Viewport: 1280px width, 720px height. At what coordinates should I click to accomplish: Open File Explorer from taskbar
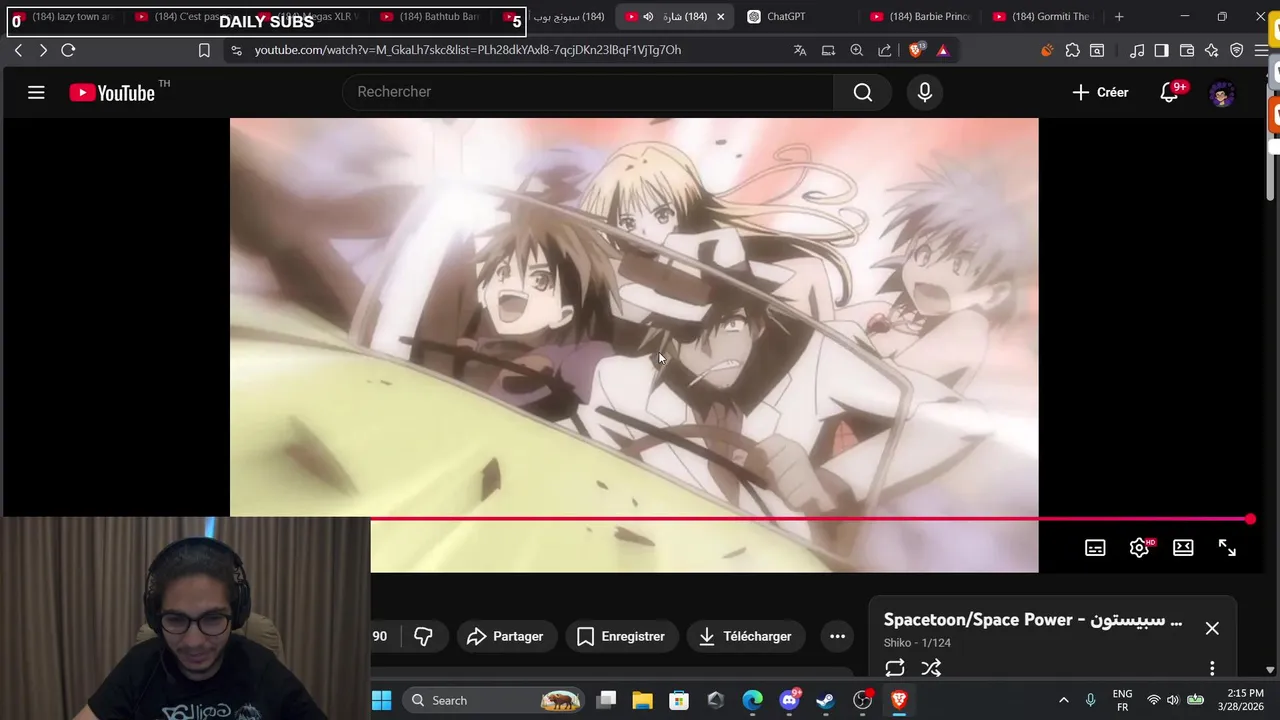[642, 700]
